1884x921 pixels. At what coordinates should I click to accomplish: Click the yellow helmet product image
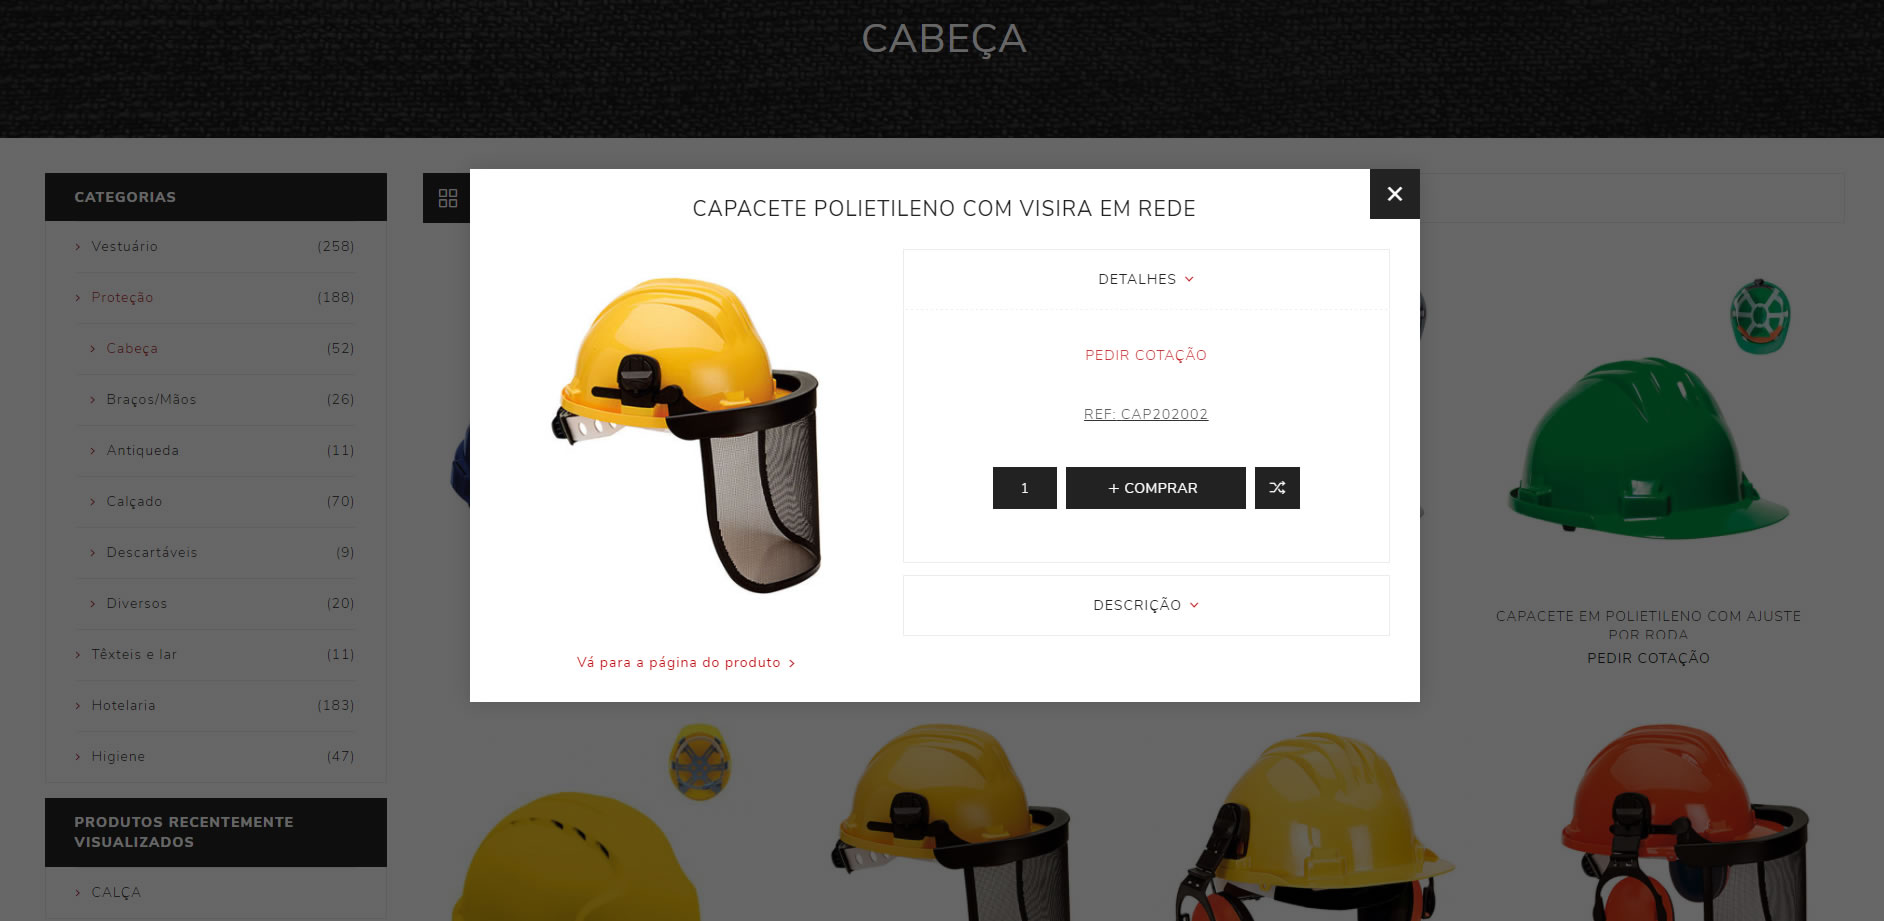(x=687, y=435)
